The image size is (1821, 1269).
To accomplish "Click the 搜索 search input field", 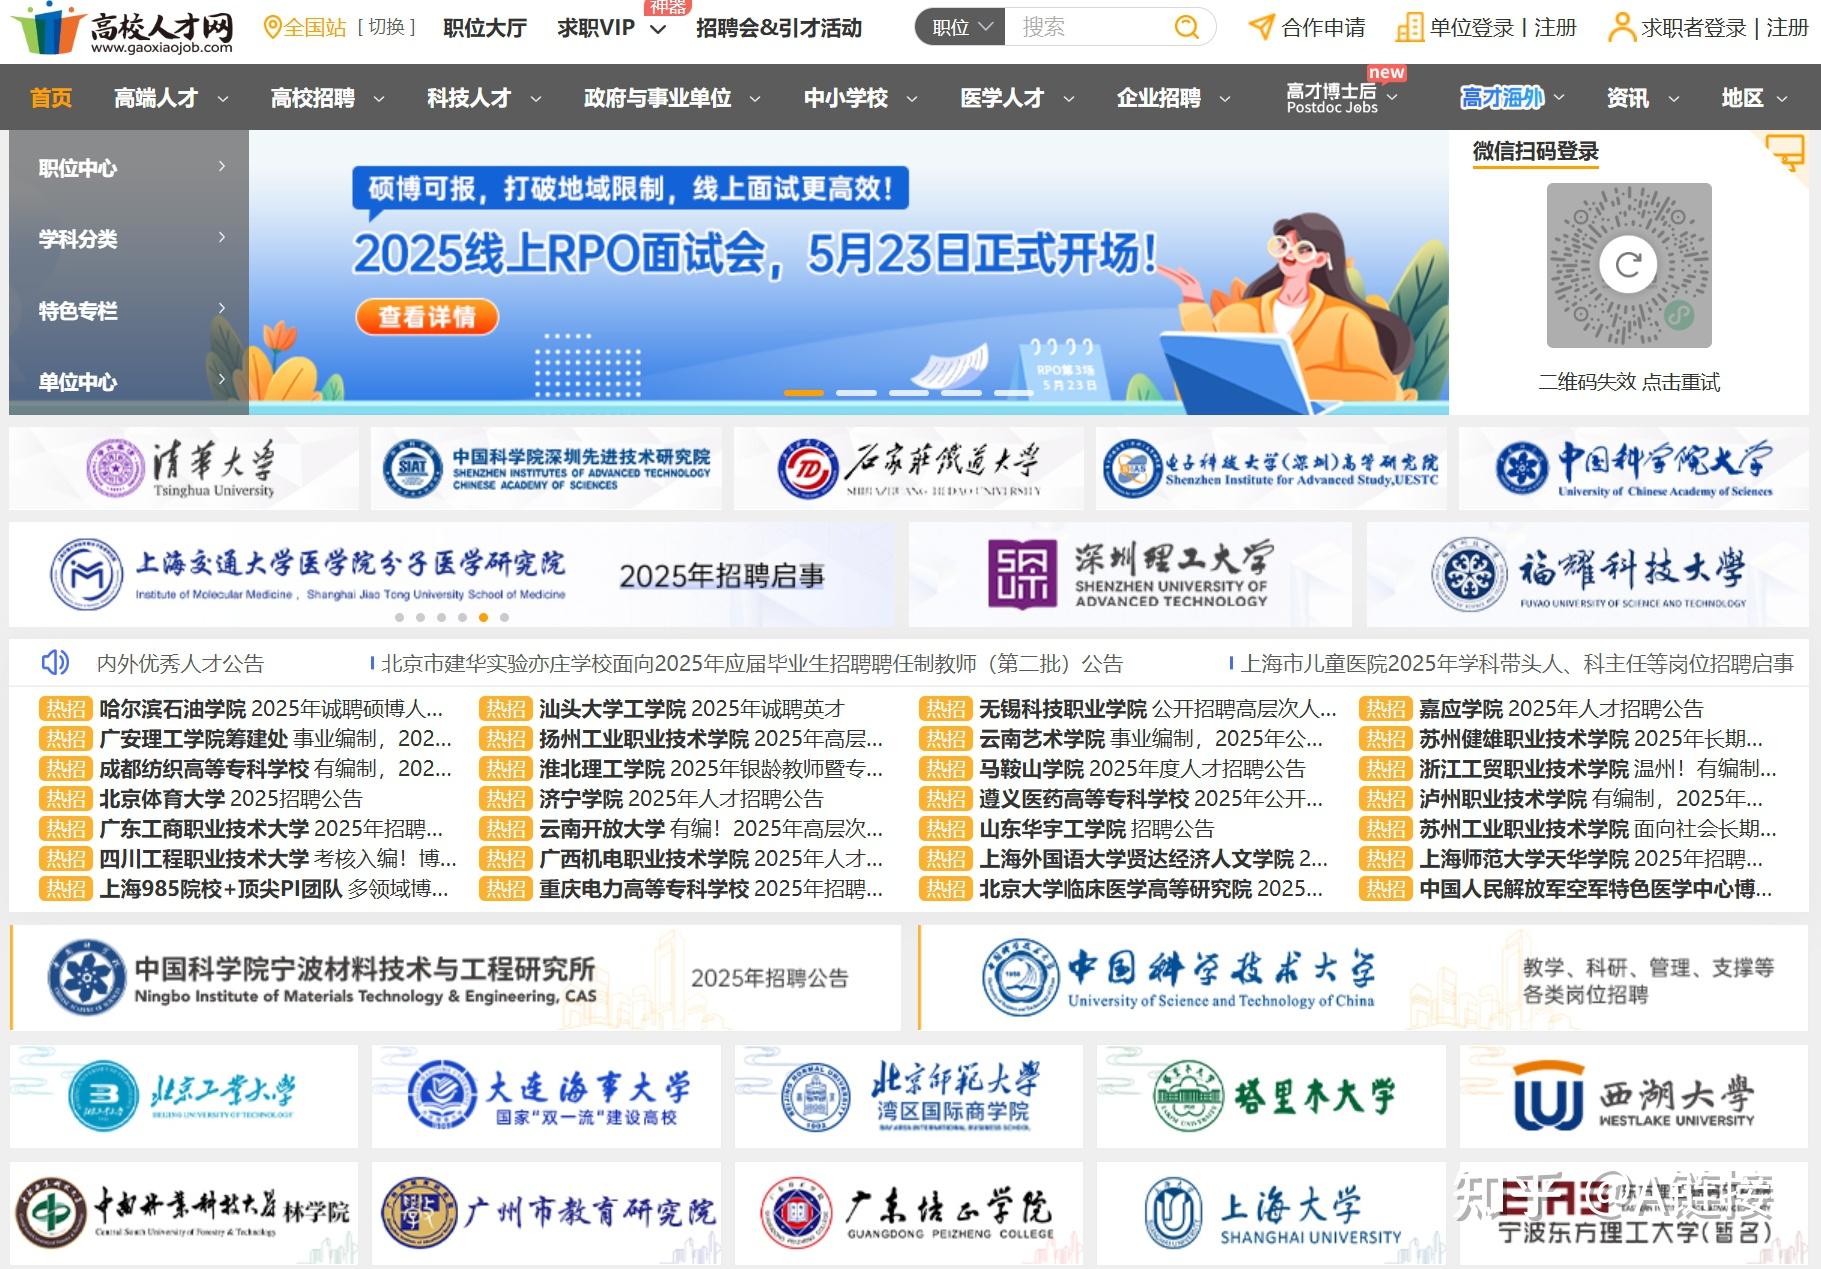I will [x=1088, y=27].
